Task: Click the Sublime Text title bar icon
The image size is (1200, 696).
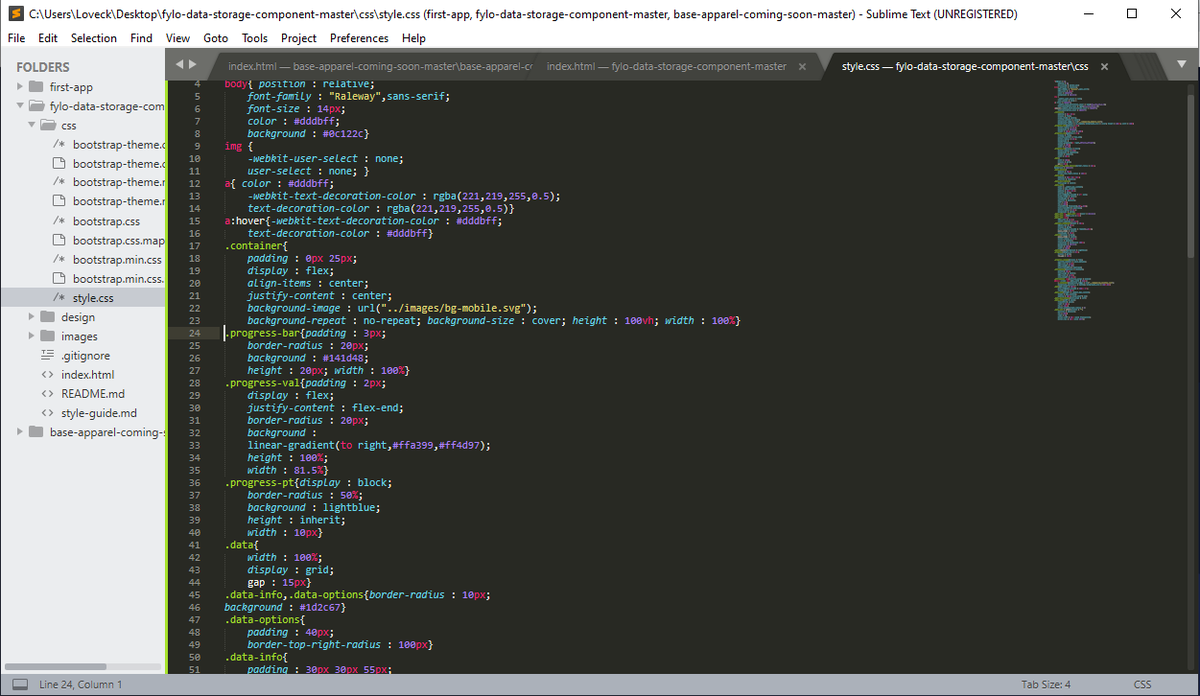Action: coord(15,14)
